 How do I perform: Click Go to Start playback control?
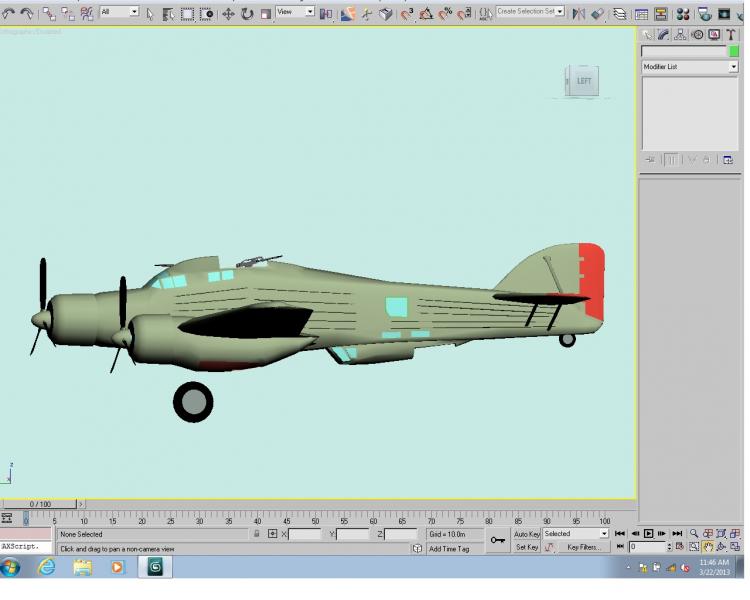[x=619, y=533]
